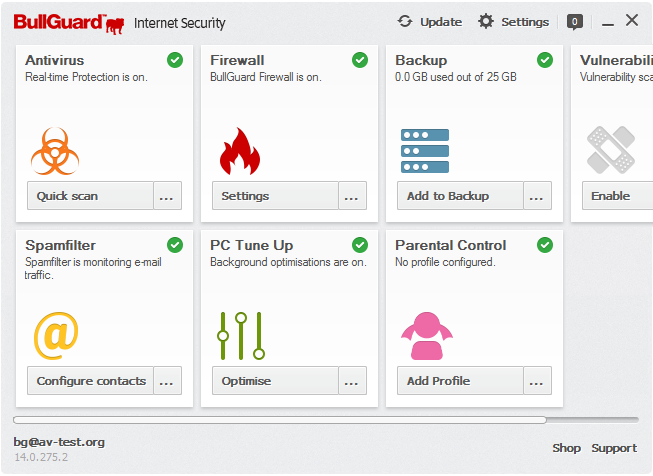Screen dimensions: 653x476
Task: Click Update in the top bar
Action: 430,21
